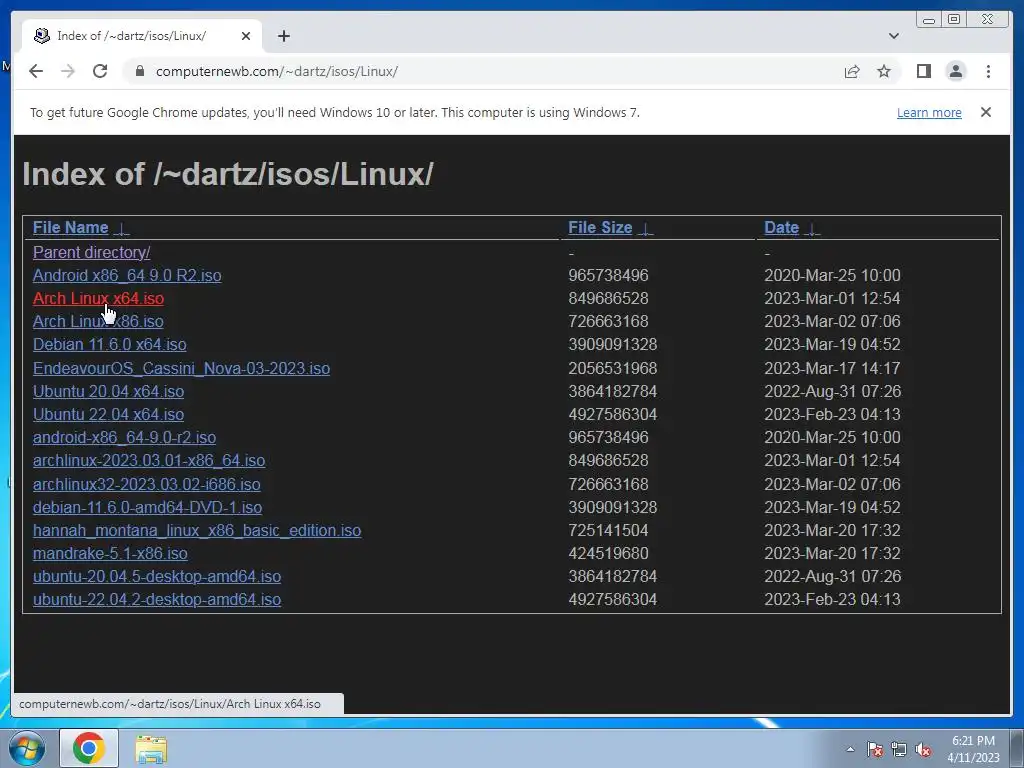Click the address bar URL
The width and height of the screenshot is (1024, 768).
pyautogui.click(x=277, y=71)
